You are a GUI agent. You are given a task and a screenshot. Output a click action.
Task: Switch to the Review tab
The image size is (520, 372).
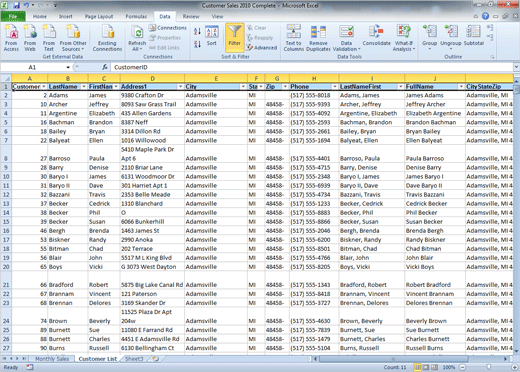click(x=191, y=16)
